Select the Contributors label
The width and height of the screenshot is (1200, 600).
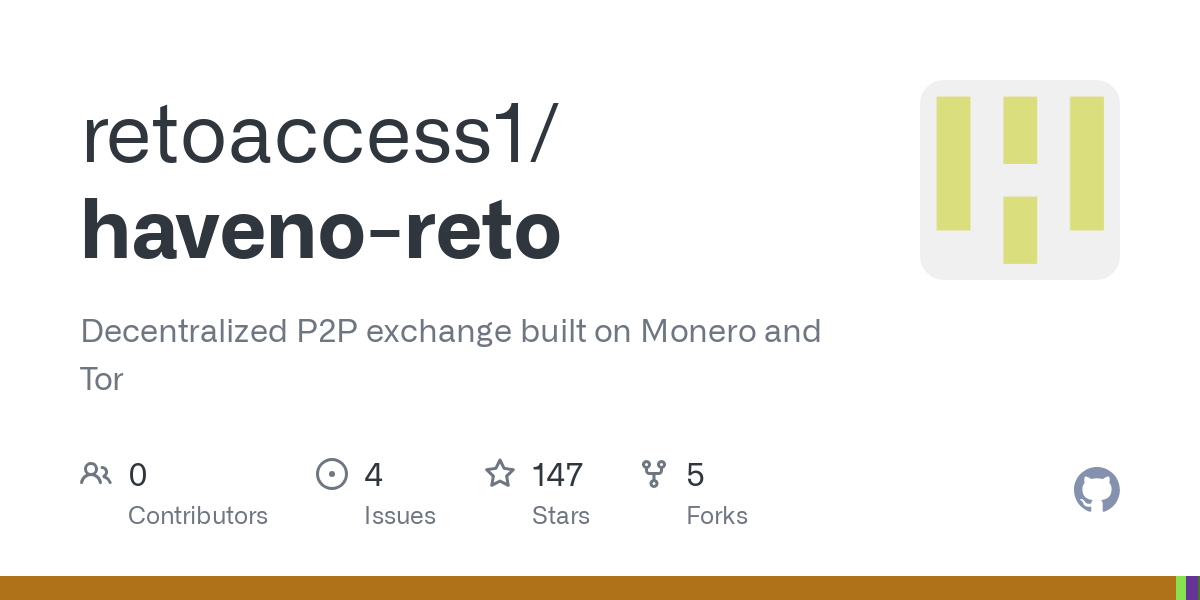point(198,516)
